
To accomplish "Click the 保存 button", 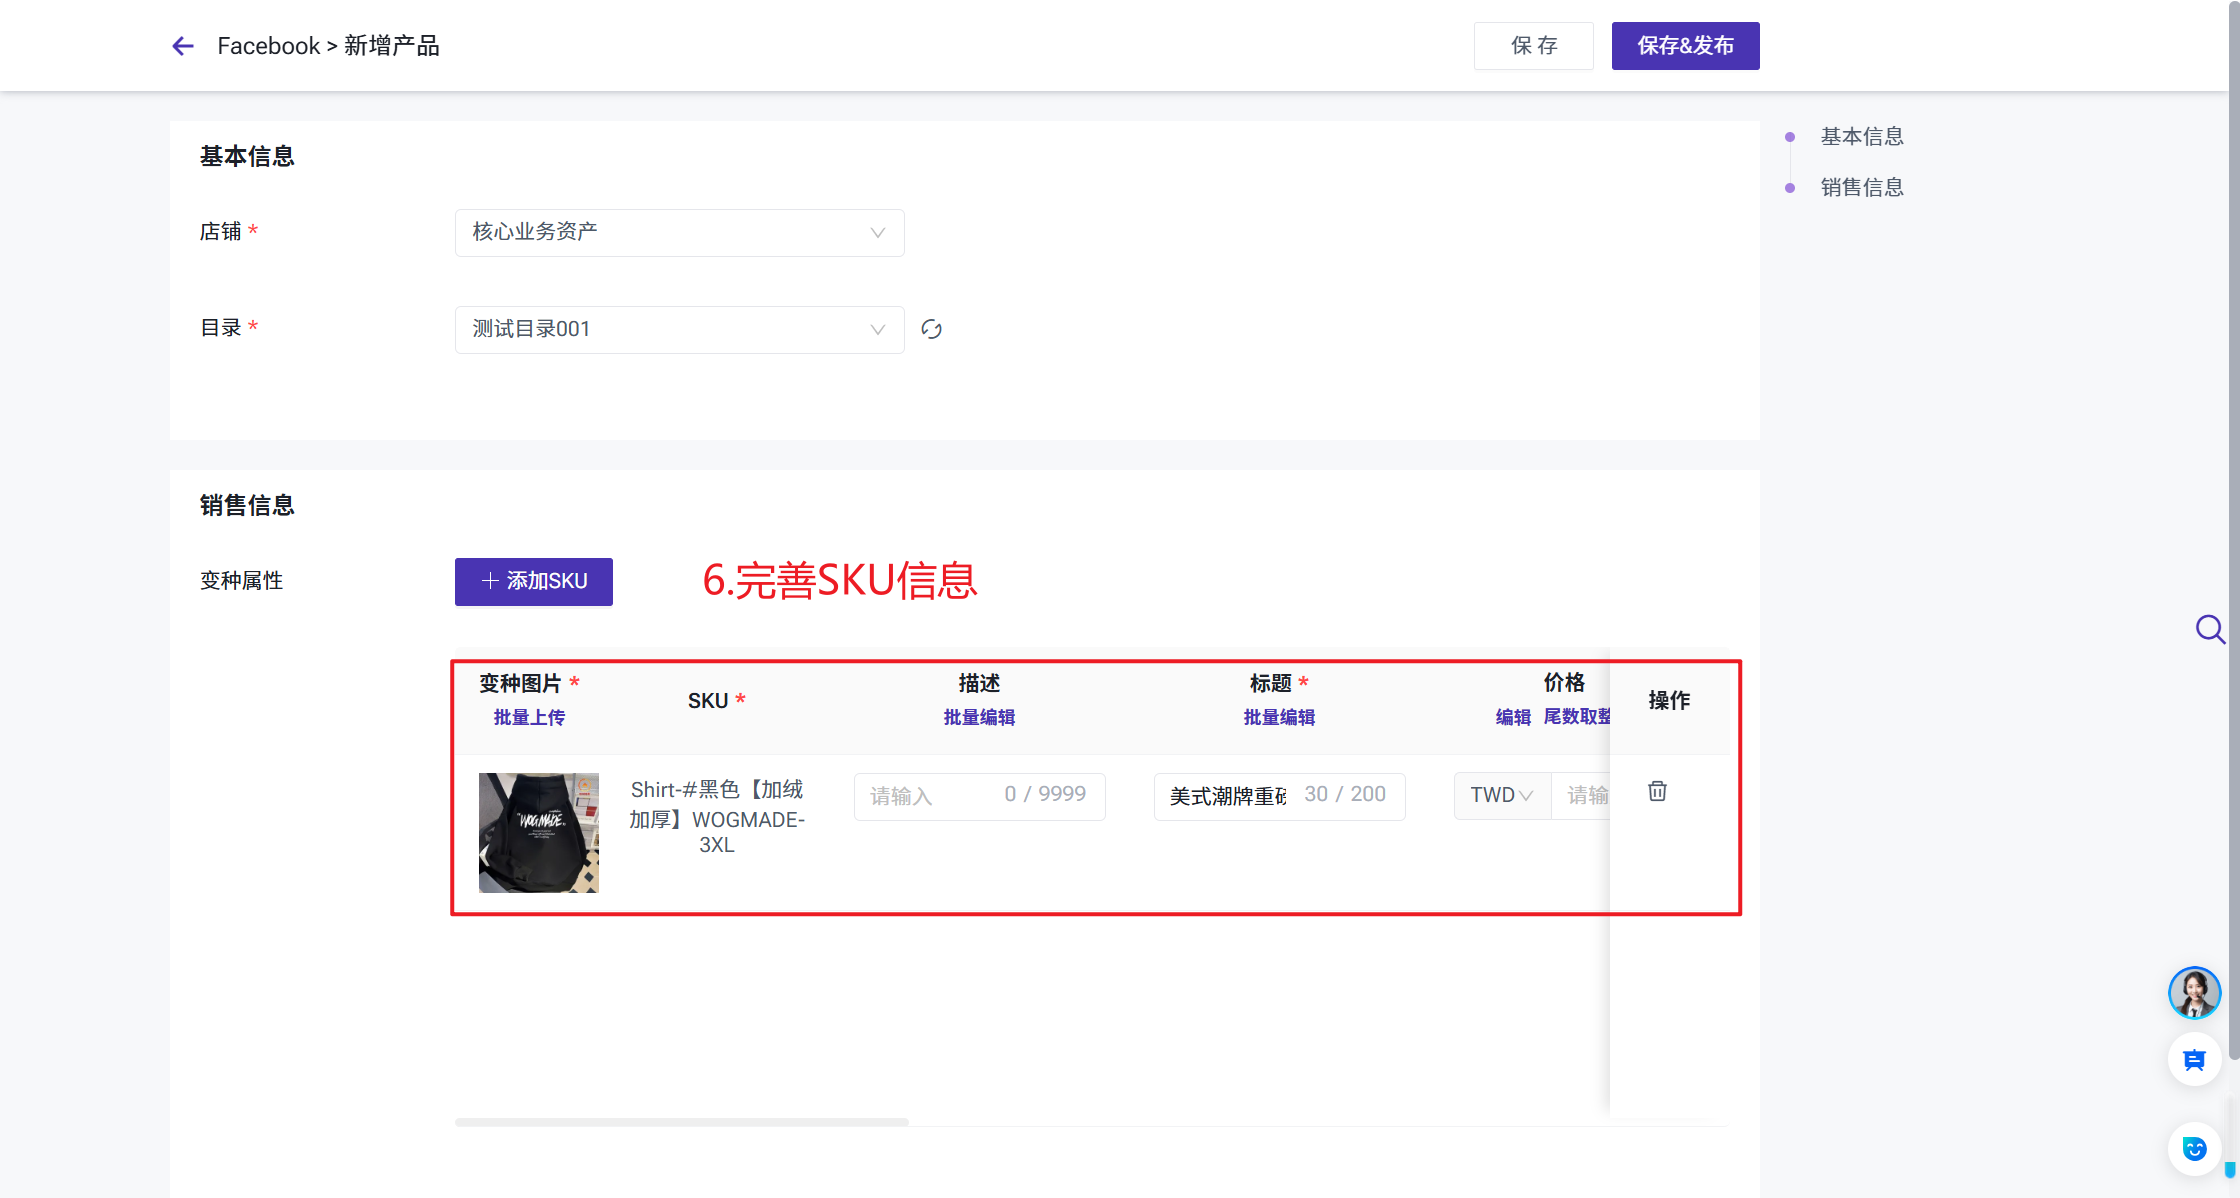I will coord(1533,46).
